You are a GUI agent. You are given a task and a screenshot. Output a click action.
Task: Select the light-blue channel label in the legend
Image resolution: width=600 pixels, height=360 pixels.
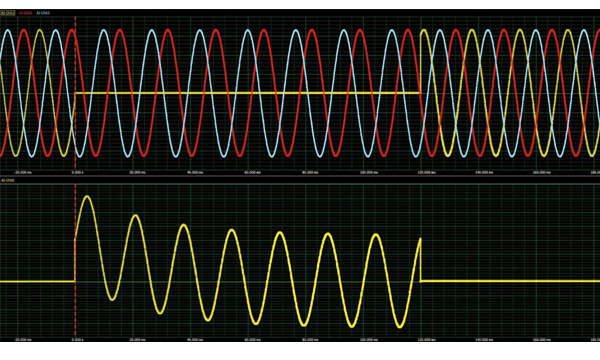click(x=43, y=13)
